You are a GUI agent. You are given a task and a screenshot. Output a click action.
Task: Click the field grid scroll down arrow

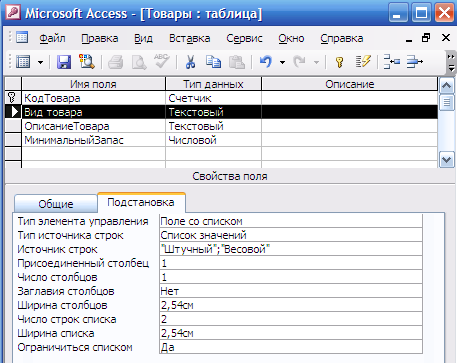pyautogui.click(x=446, y=160)
